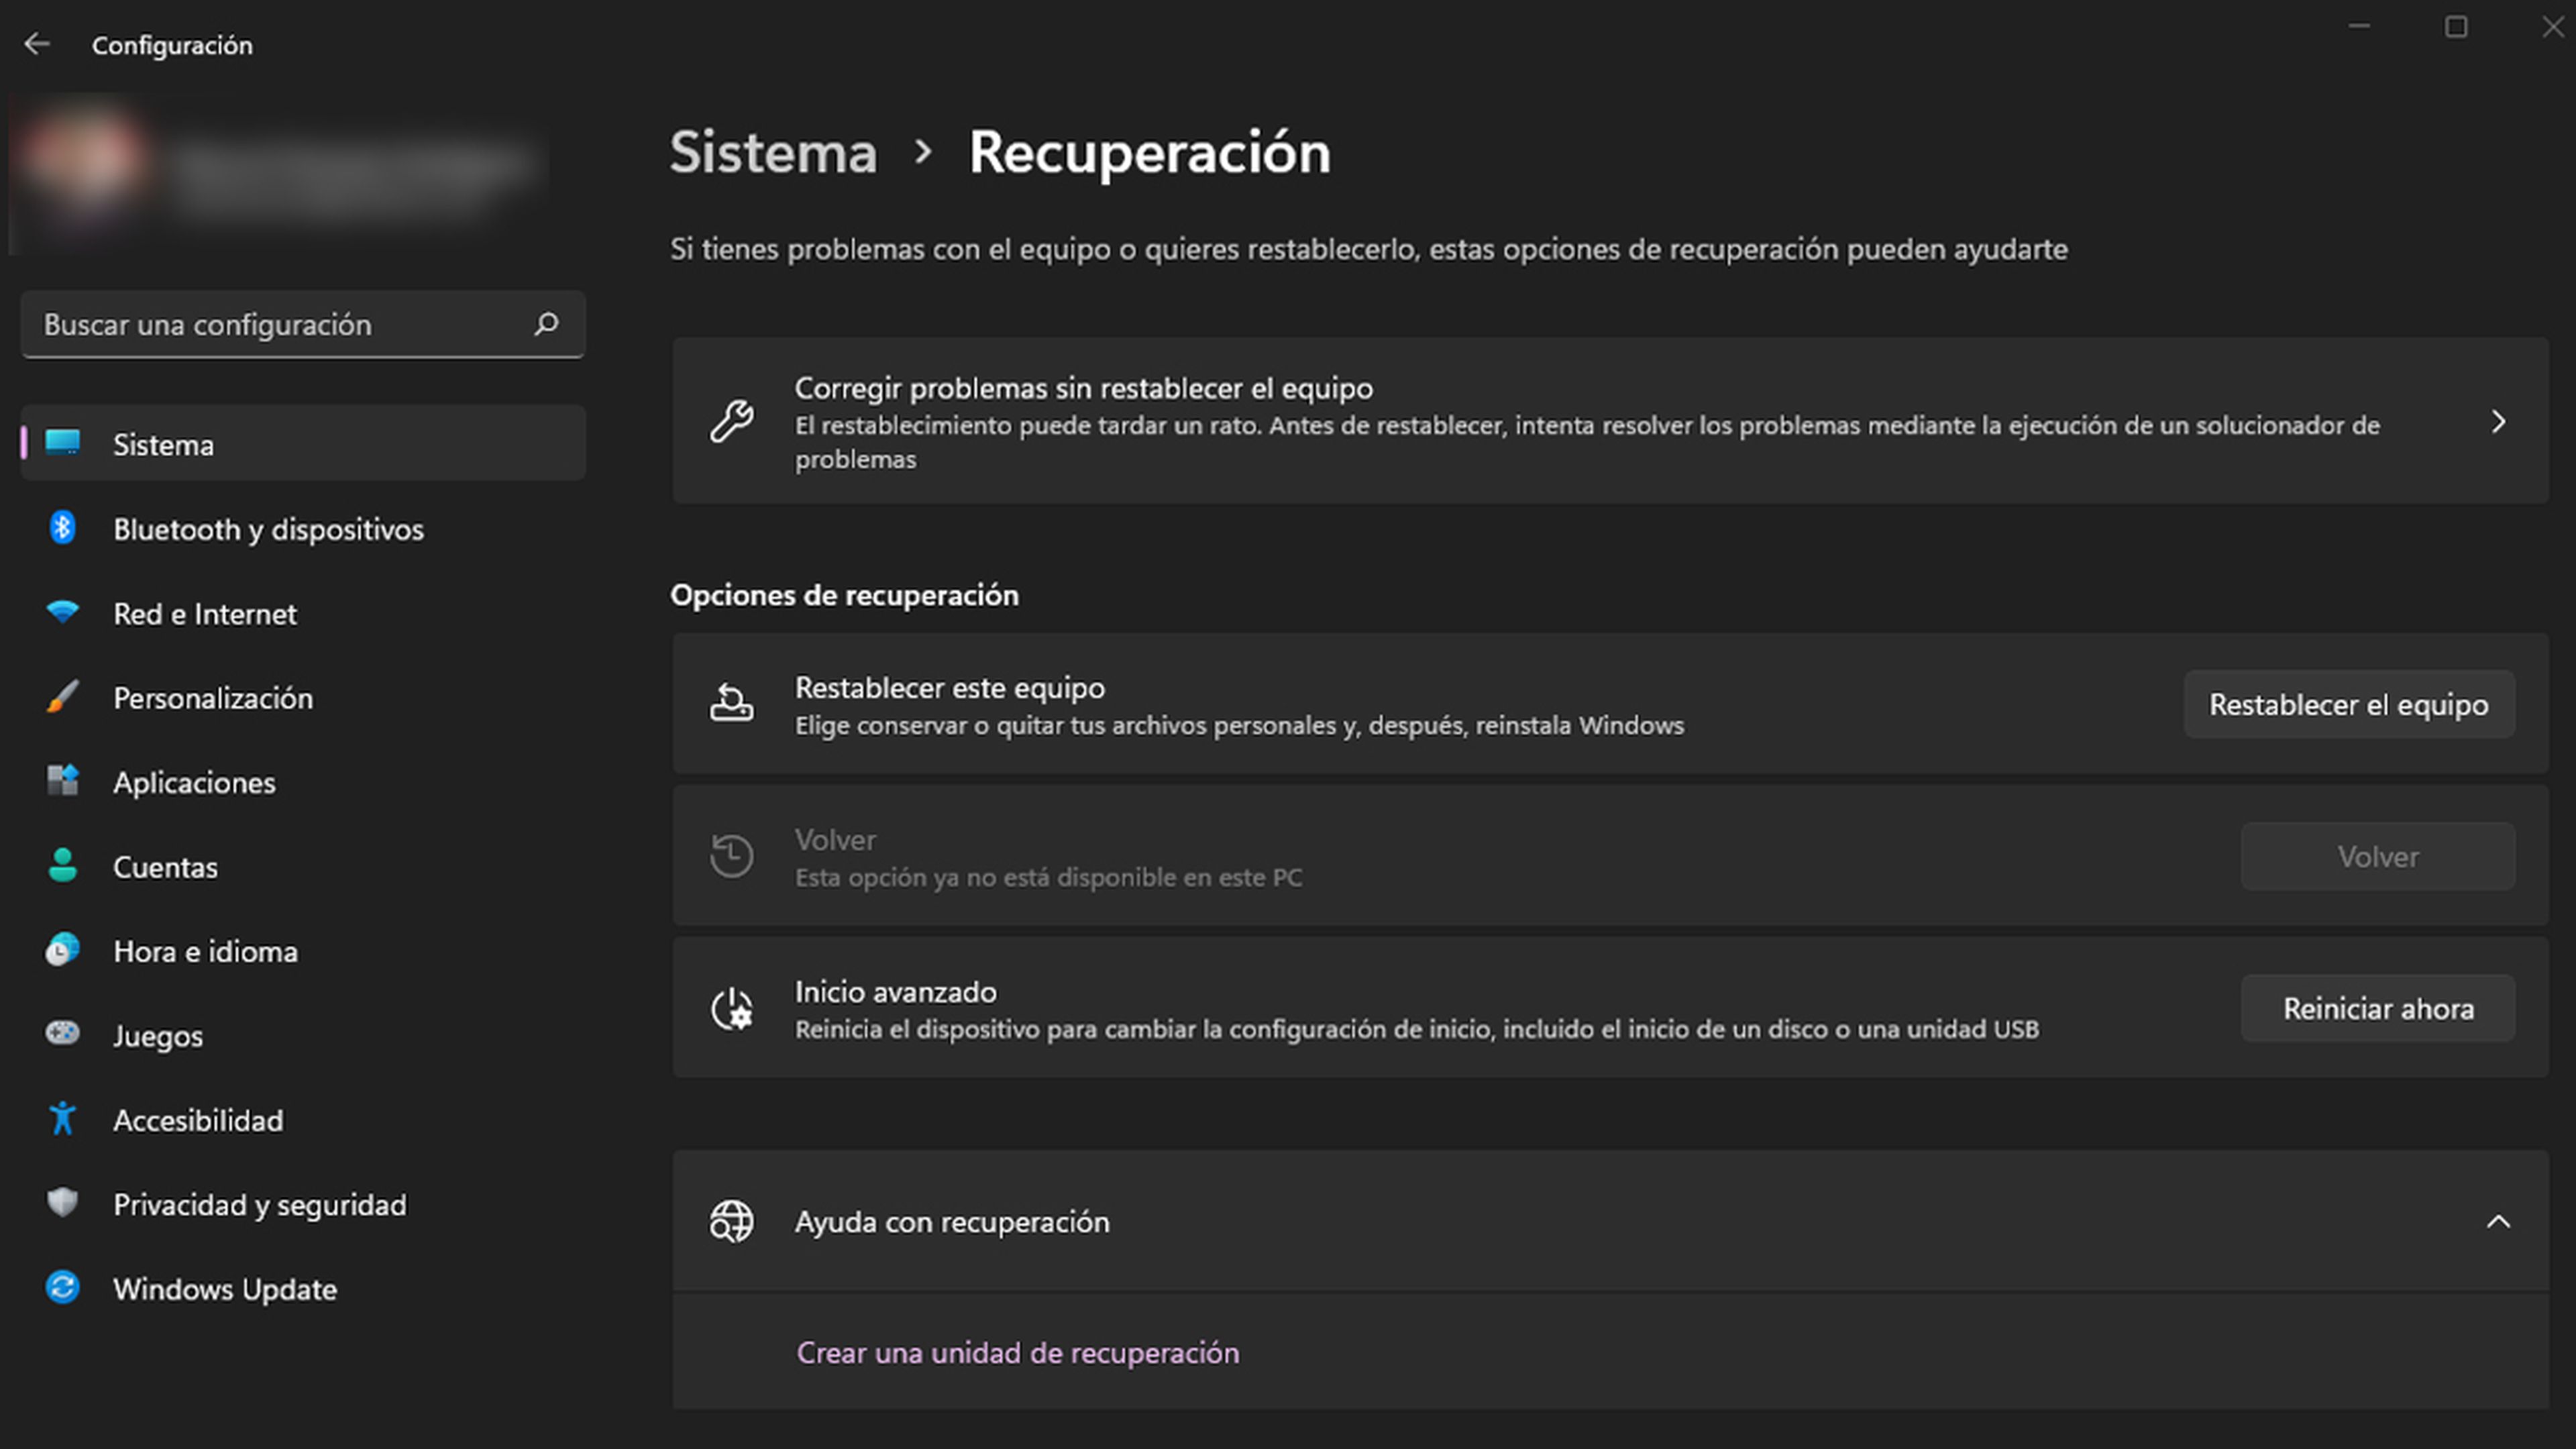Select Hora e idioma

tap(303, 950)
